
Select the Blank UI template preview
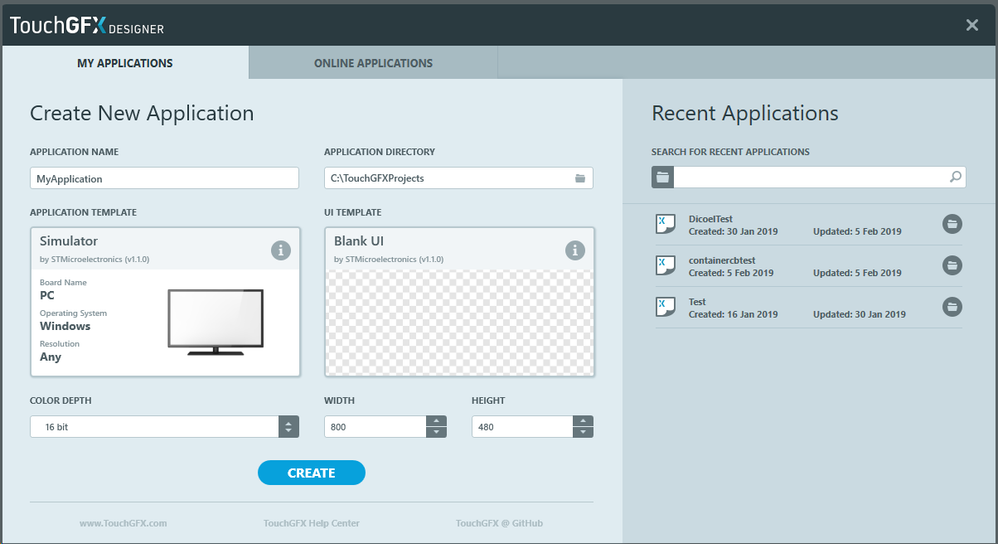click(x=460, y=323)
